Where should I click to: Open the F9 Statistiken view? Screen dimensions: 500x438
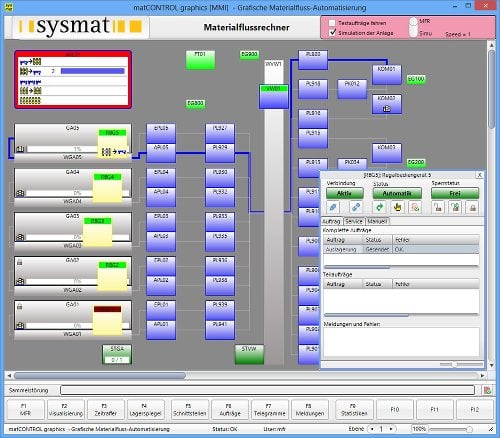pyautogui.click(x=354, y=410)
